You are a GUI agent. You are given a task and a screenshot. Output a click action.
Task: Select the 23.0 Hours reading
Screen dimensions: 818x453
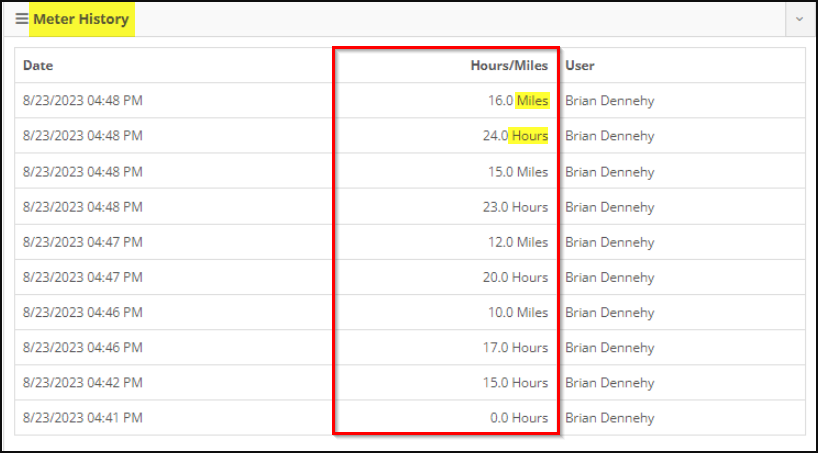515,207
